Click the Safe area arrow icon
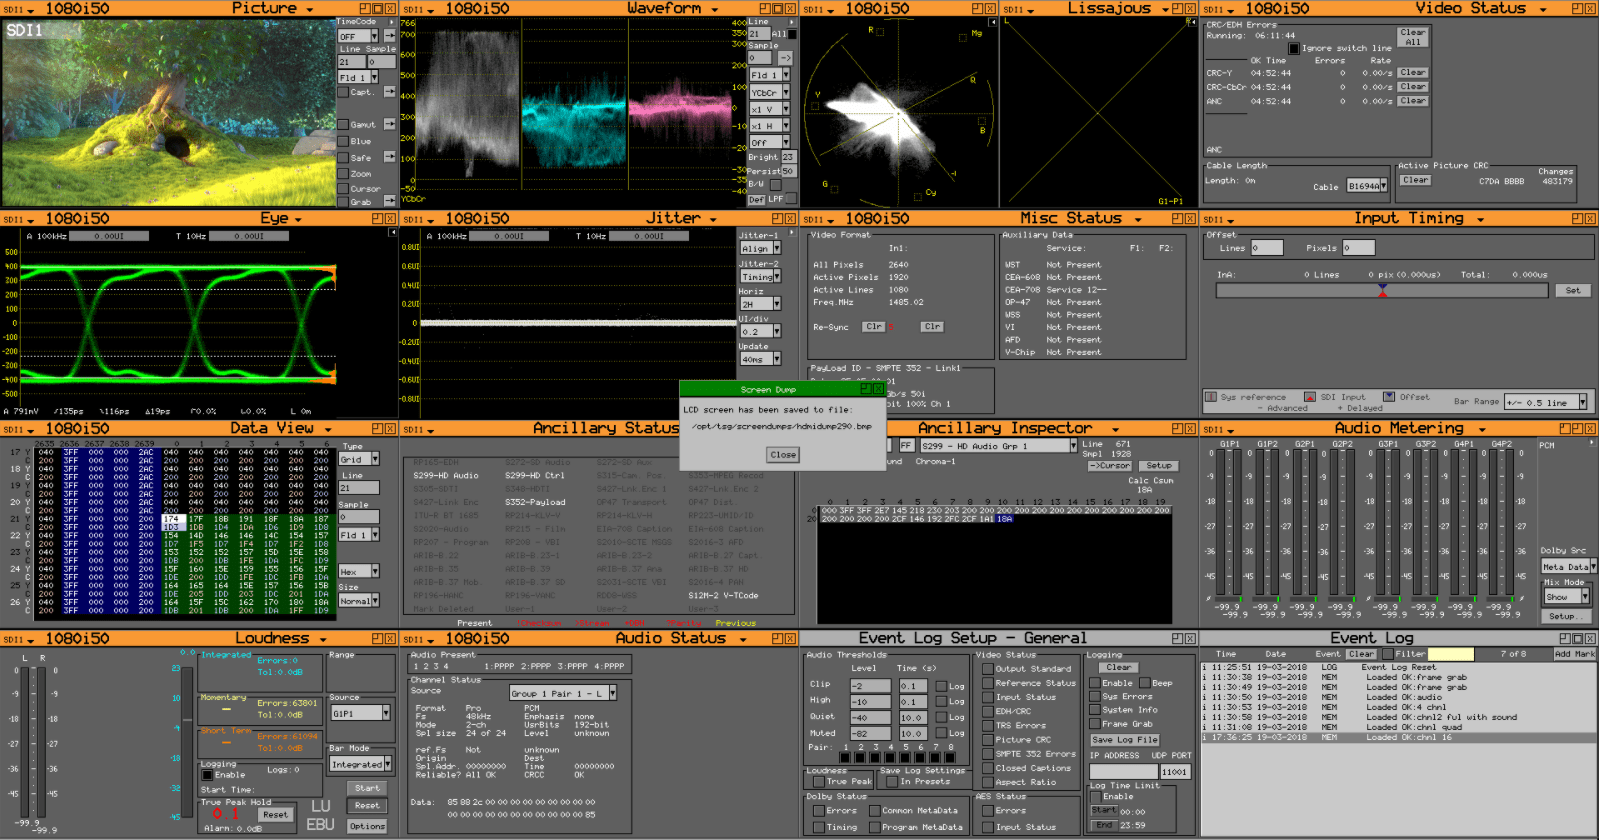 tap(389, 157)
